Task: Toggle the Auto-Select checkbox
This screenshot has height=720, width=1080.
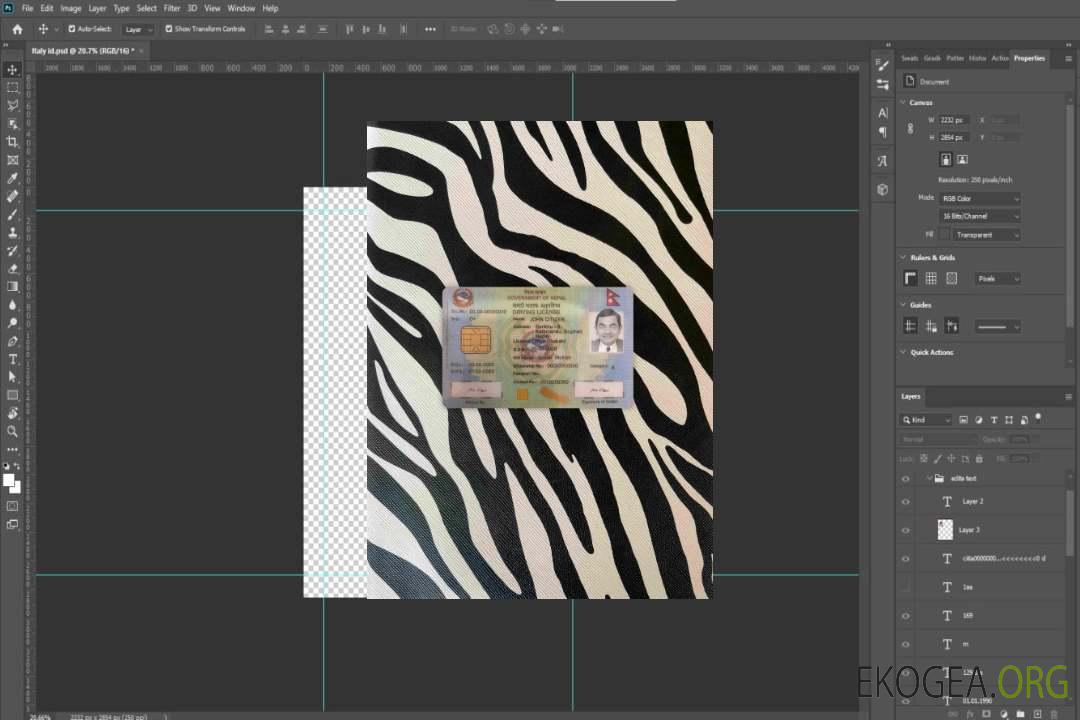Action: [72, 29]
